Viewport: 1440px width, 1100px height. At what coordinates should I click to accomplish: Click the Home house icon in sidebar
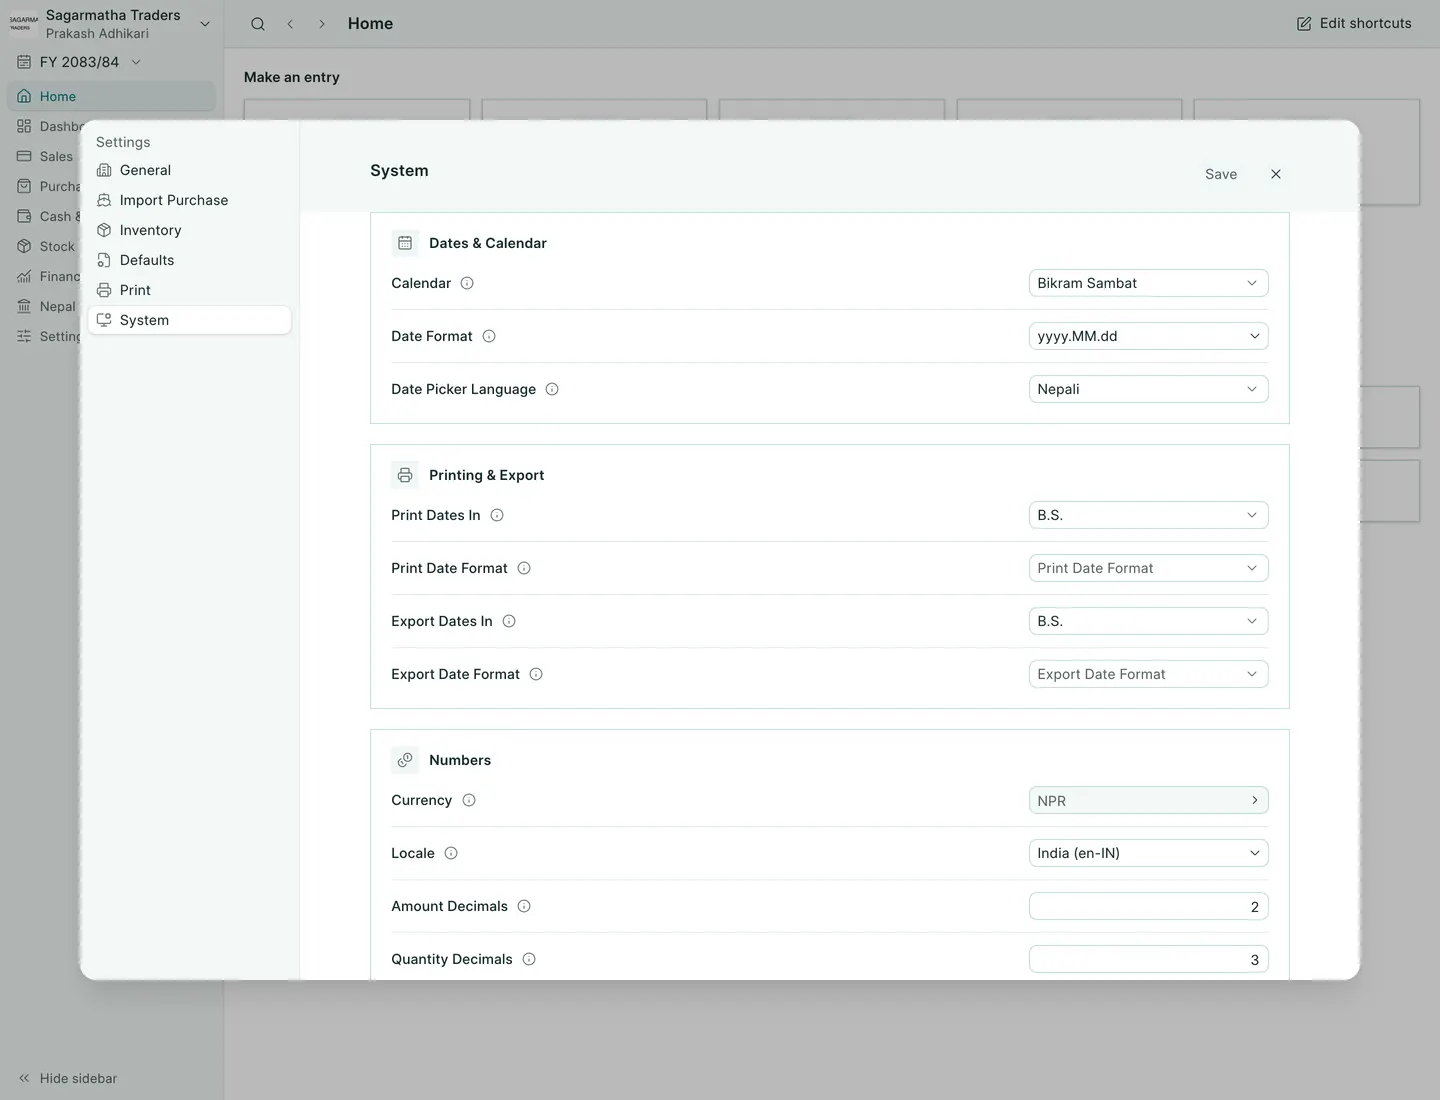(x=24, y=97)
